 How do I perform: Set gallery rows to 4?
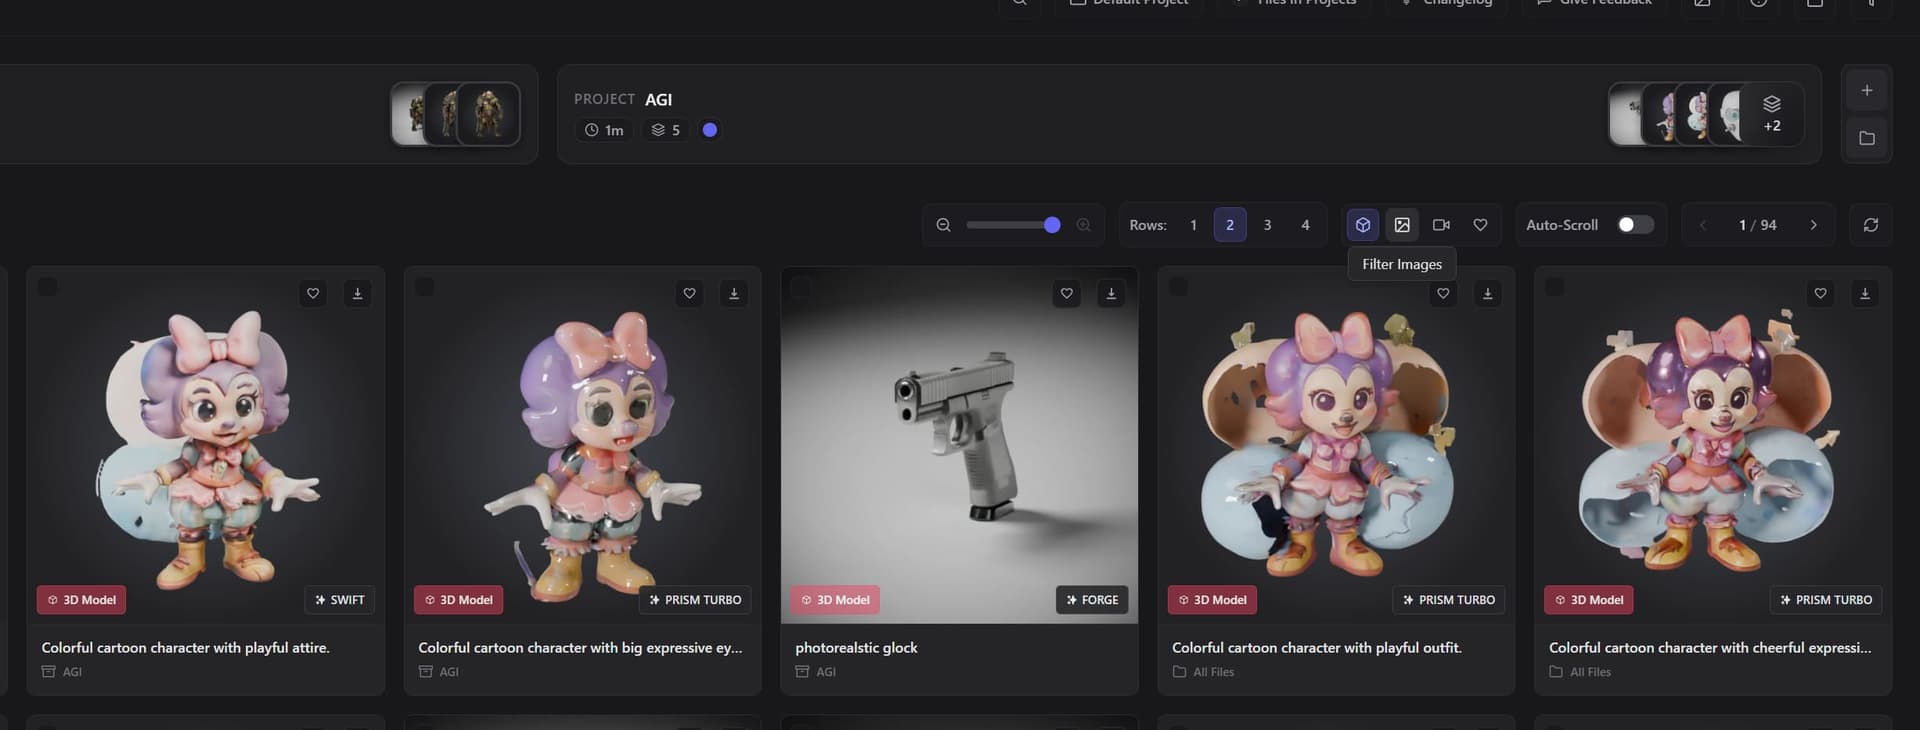coord(1305,225)
